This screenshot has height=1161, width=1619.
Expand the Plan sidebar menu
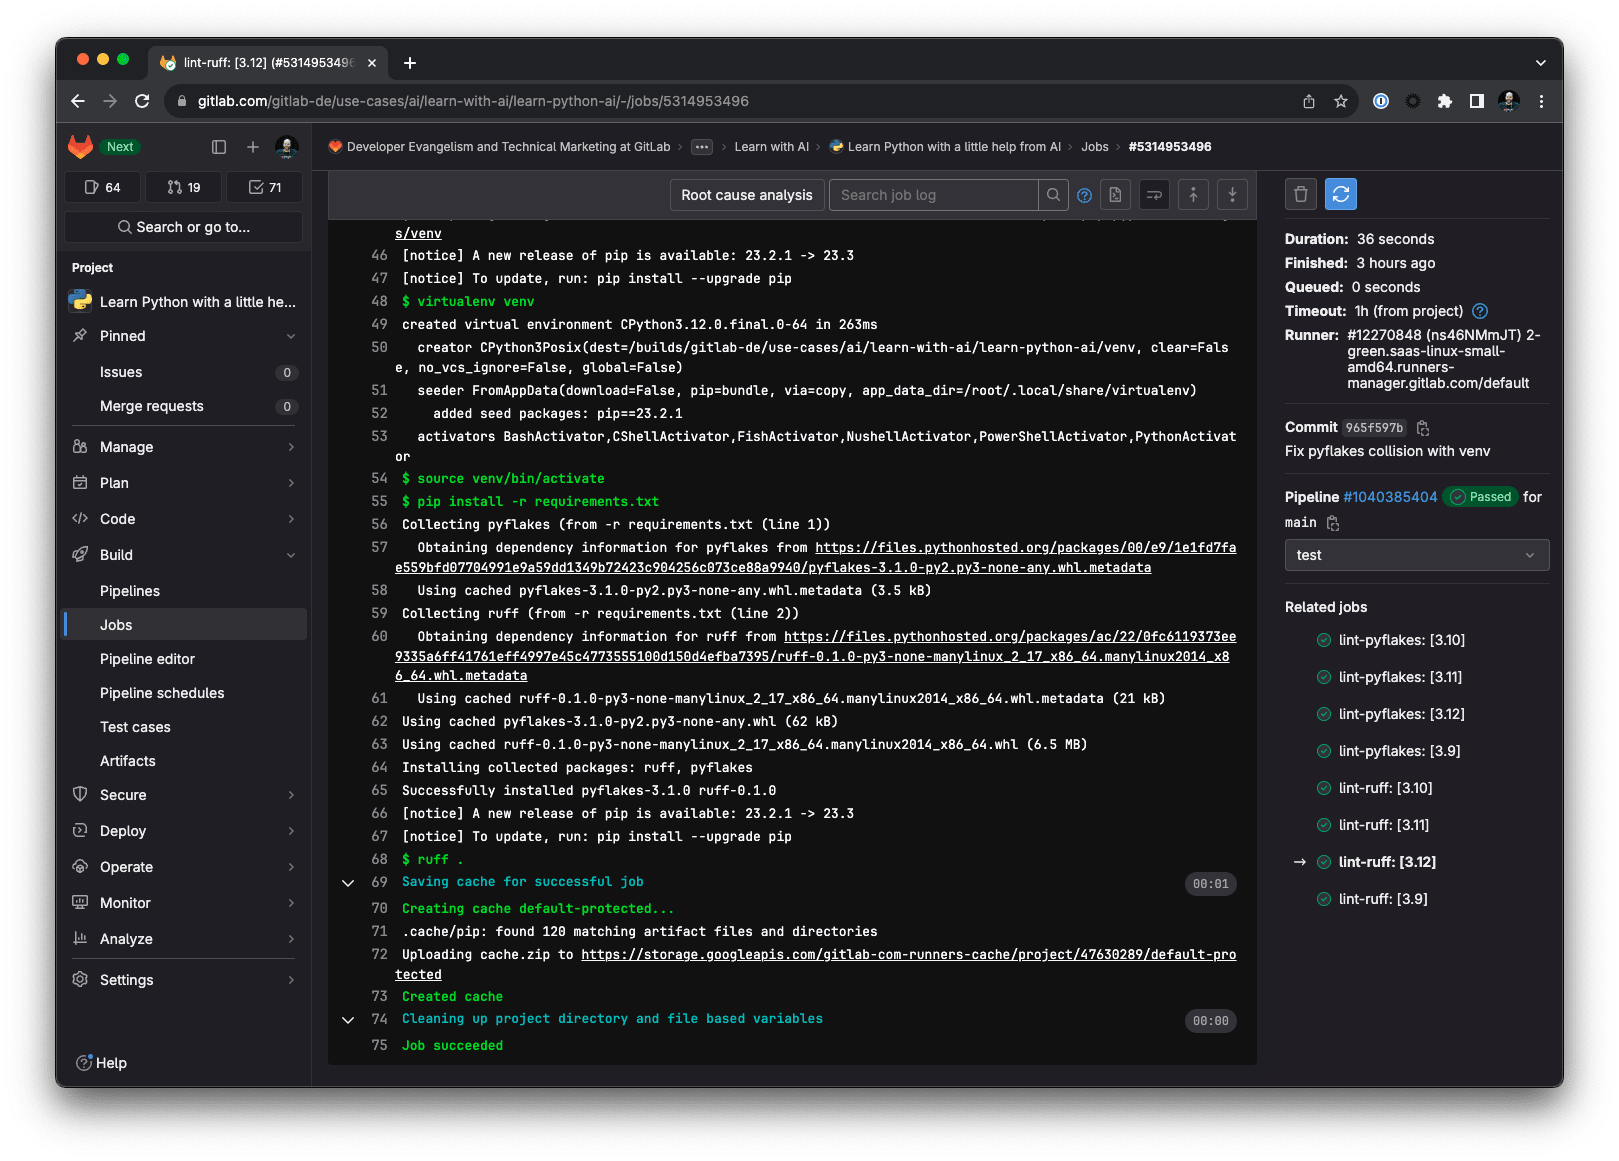click(184, 483)
